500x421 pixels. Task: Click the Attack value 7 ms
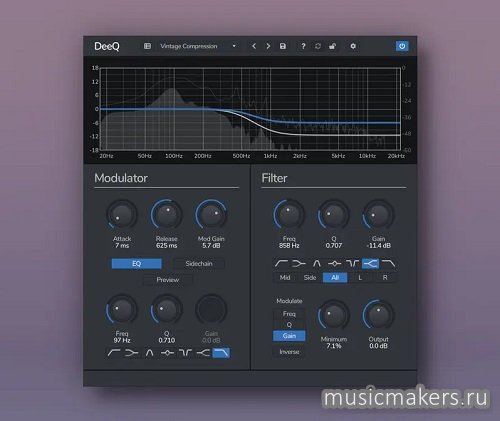122,246
